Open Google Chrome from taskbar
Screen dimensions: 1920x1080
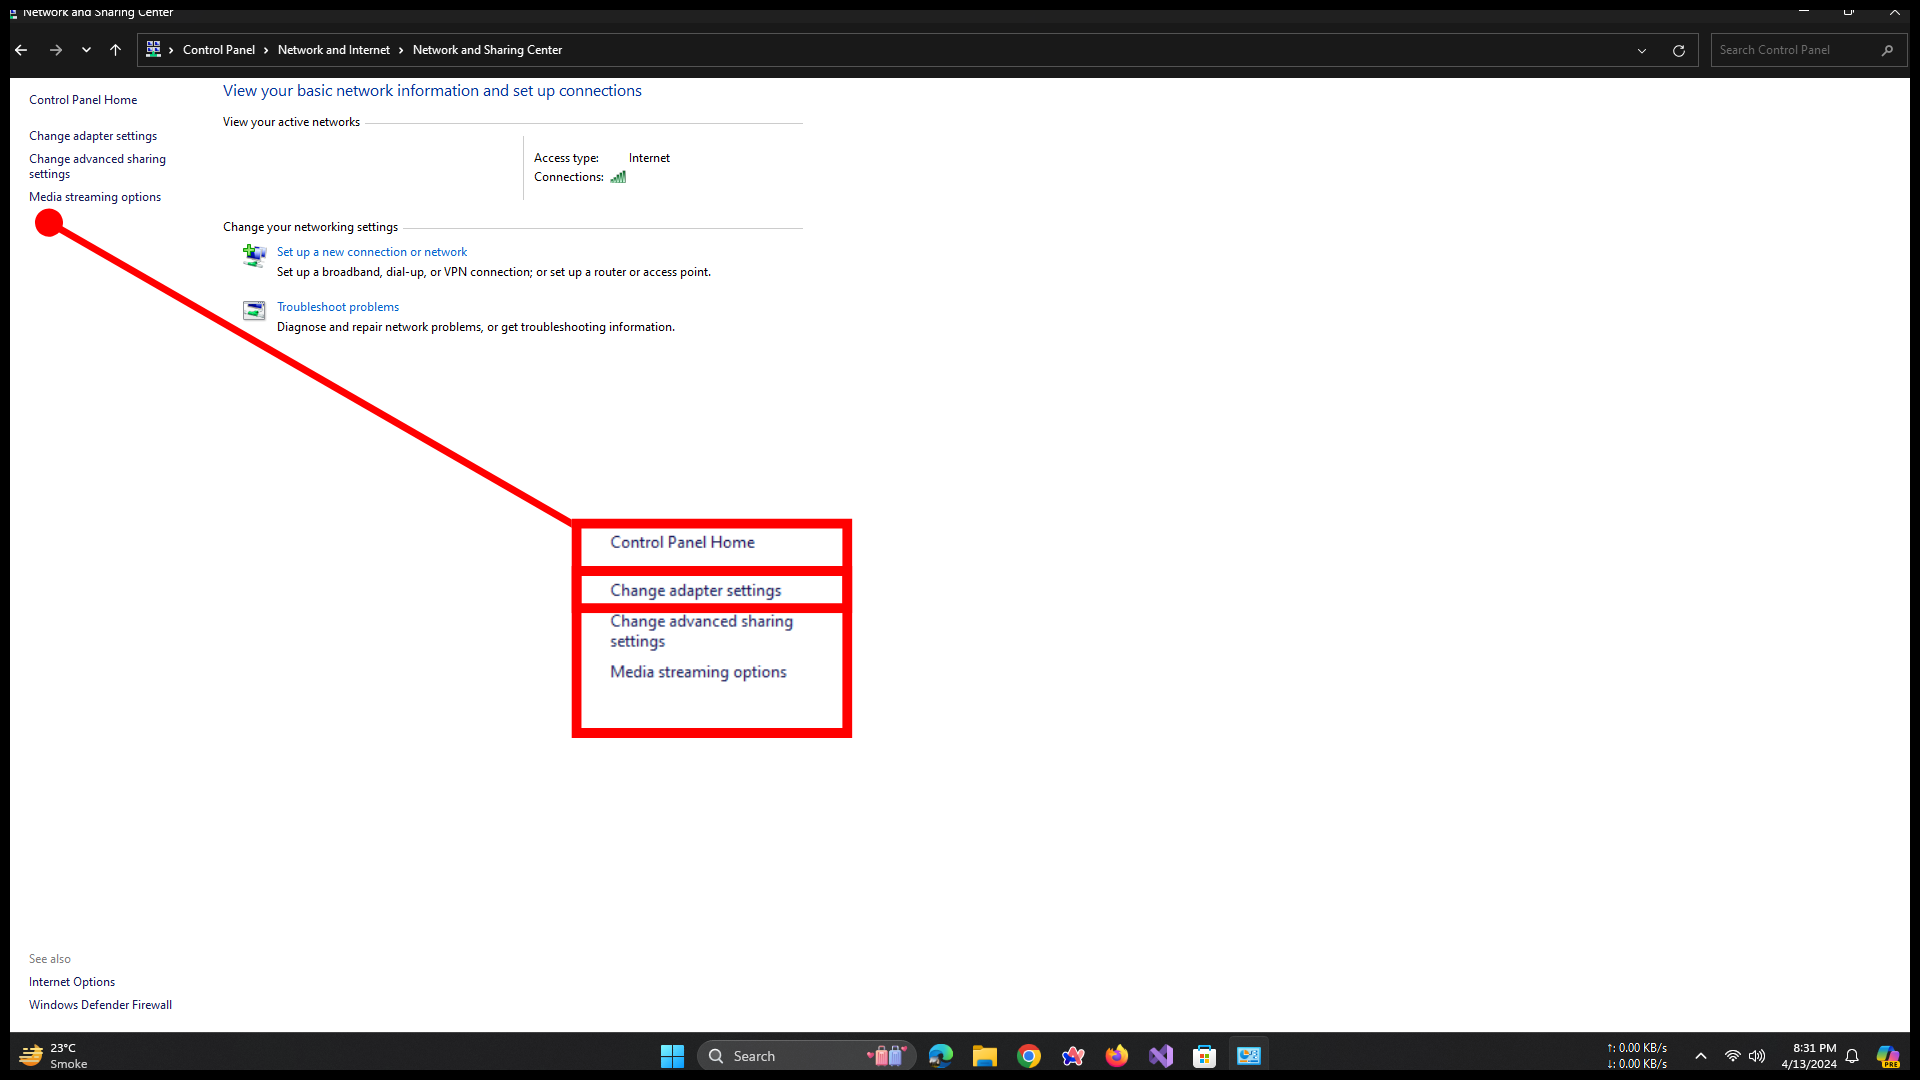coord(1029,1056)
